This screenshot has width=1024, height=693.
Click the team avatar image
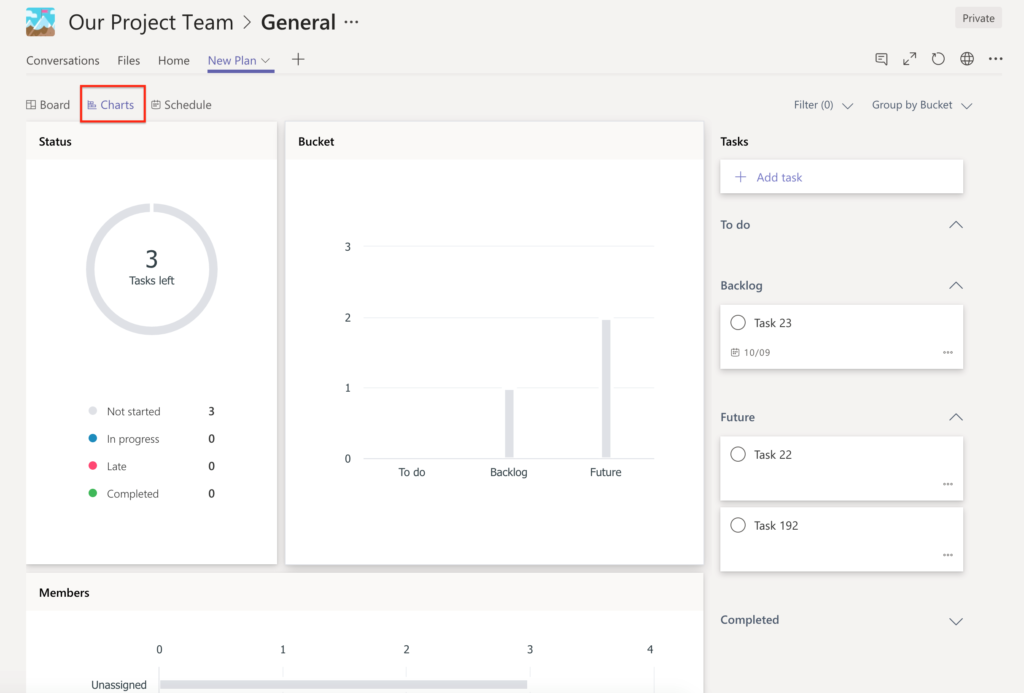tap(40, 21)
